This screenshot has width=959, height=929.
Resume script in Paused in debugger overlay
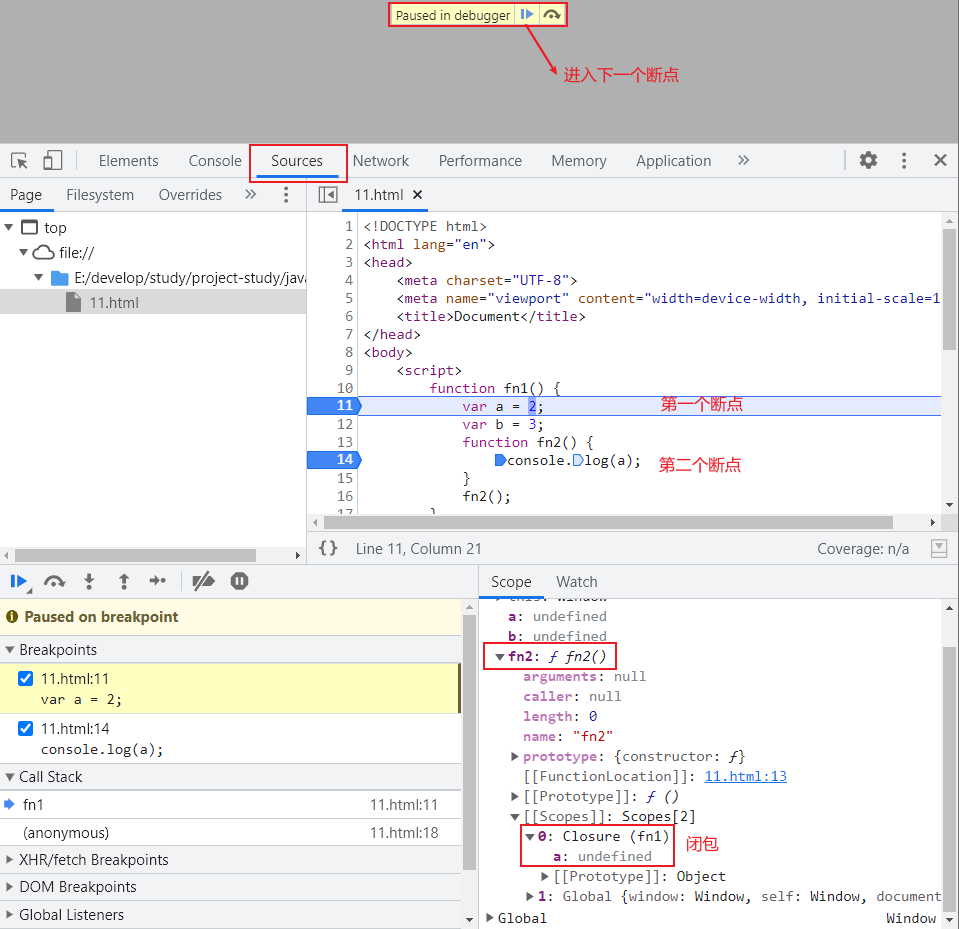pyautogui.click(x=527, y=15)
